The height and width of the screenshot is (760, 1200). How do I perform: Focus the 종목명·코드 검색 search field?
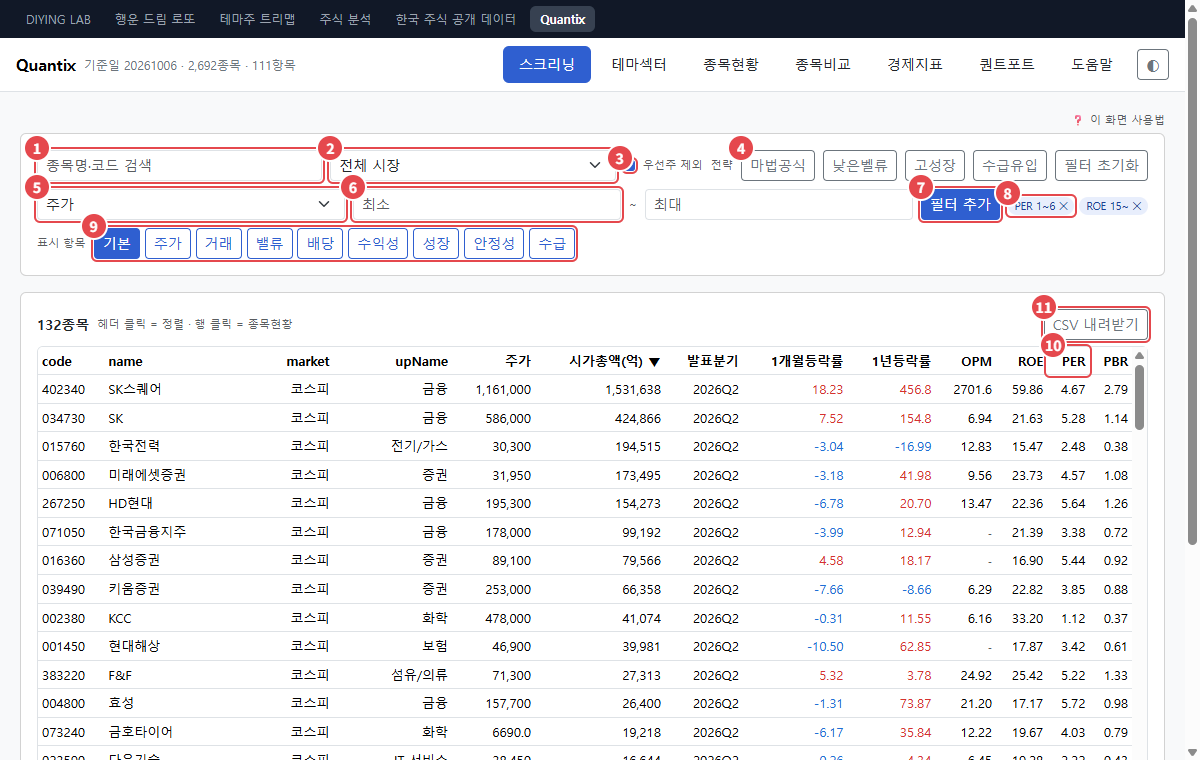180,165
